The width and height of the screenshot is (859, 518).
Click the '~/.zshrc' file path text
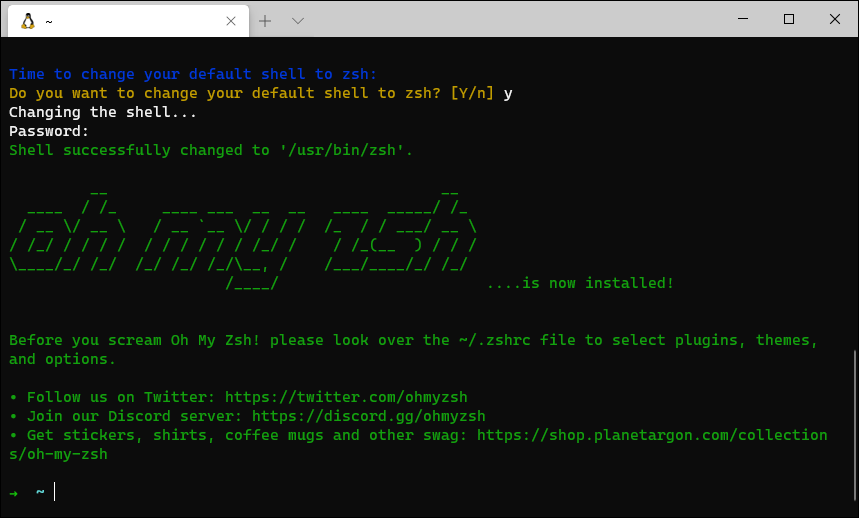tap(495, 340)
